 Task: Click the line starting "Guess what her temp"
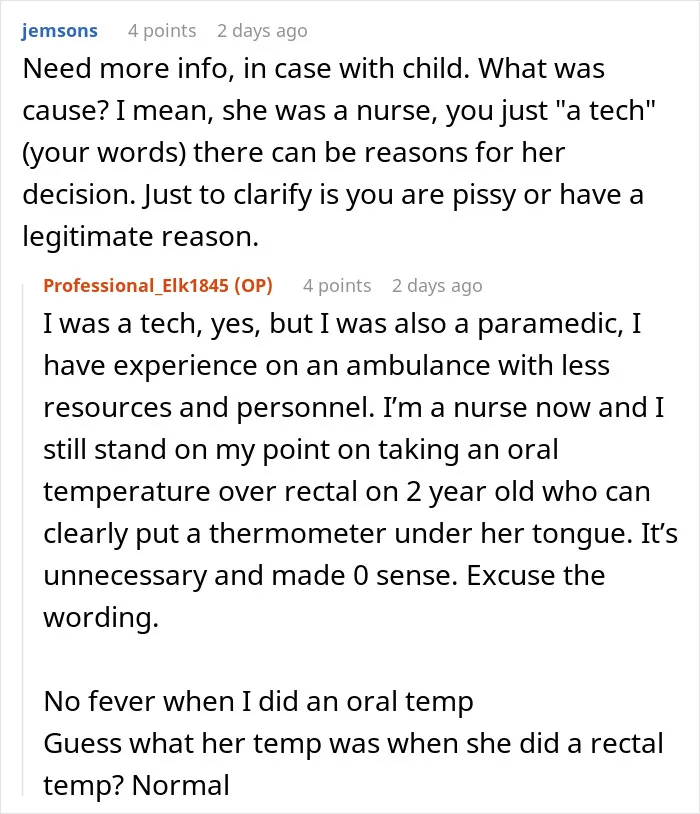click(x=354, y=743)
